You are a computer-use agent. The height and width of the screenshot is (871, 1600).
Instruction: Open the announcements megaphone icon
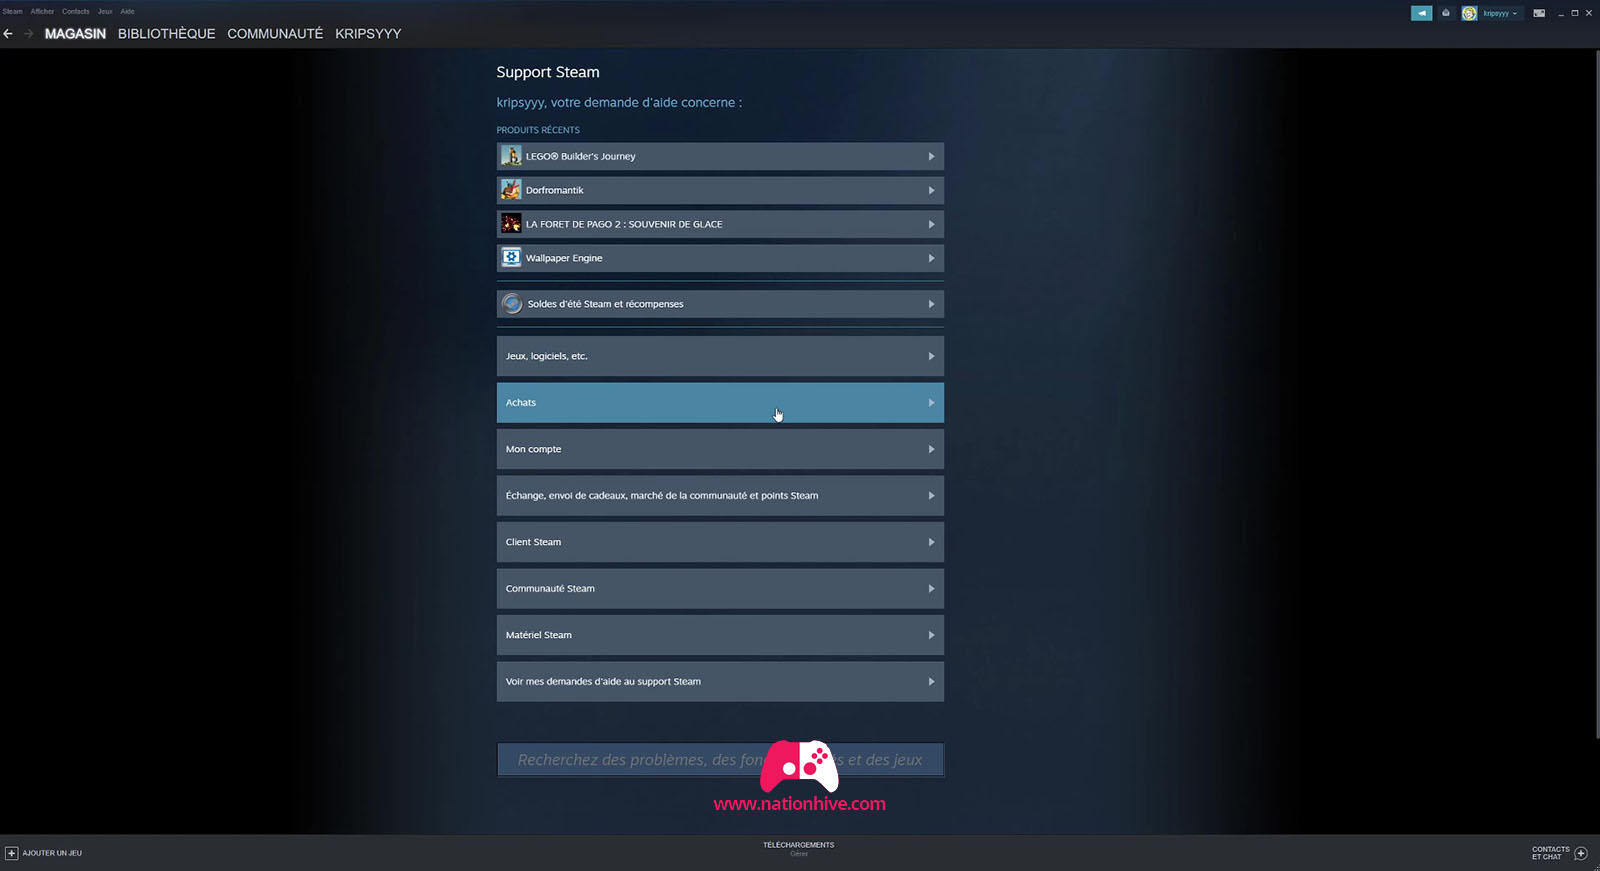point(1421,13)
